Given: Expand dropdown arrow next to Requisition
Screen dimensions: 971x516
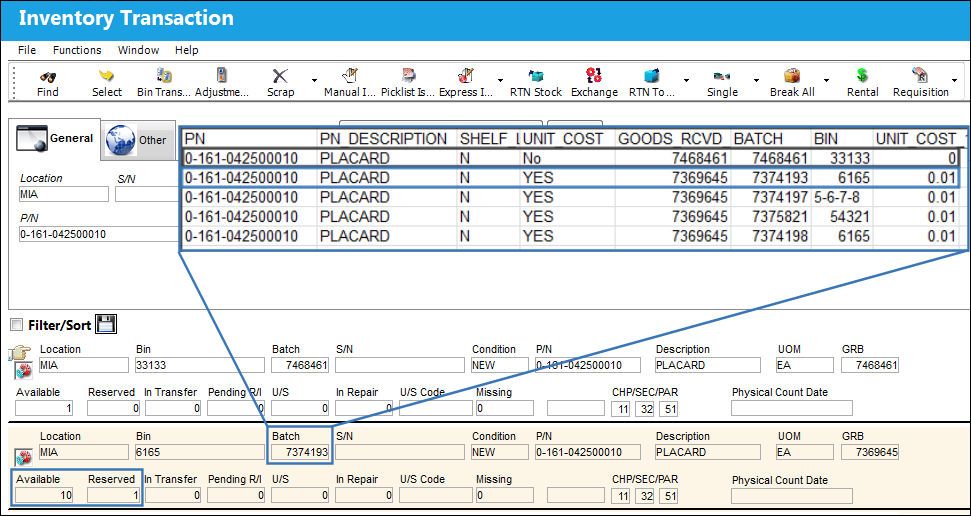Looking at the screenshot, I should tap(954, 81).
